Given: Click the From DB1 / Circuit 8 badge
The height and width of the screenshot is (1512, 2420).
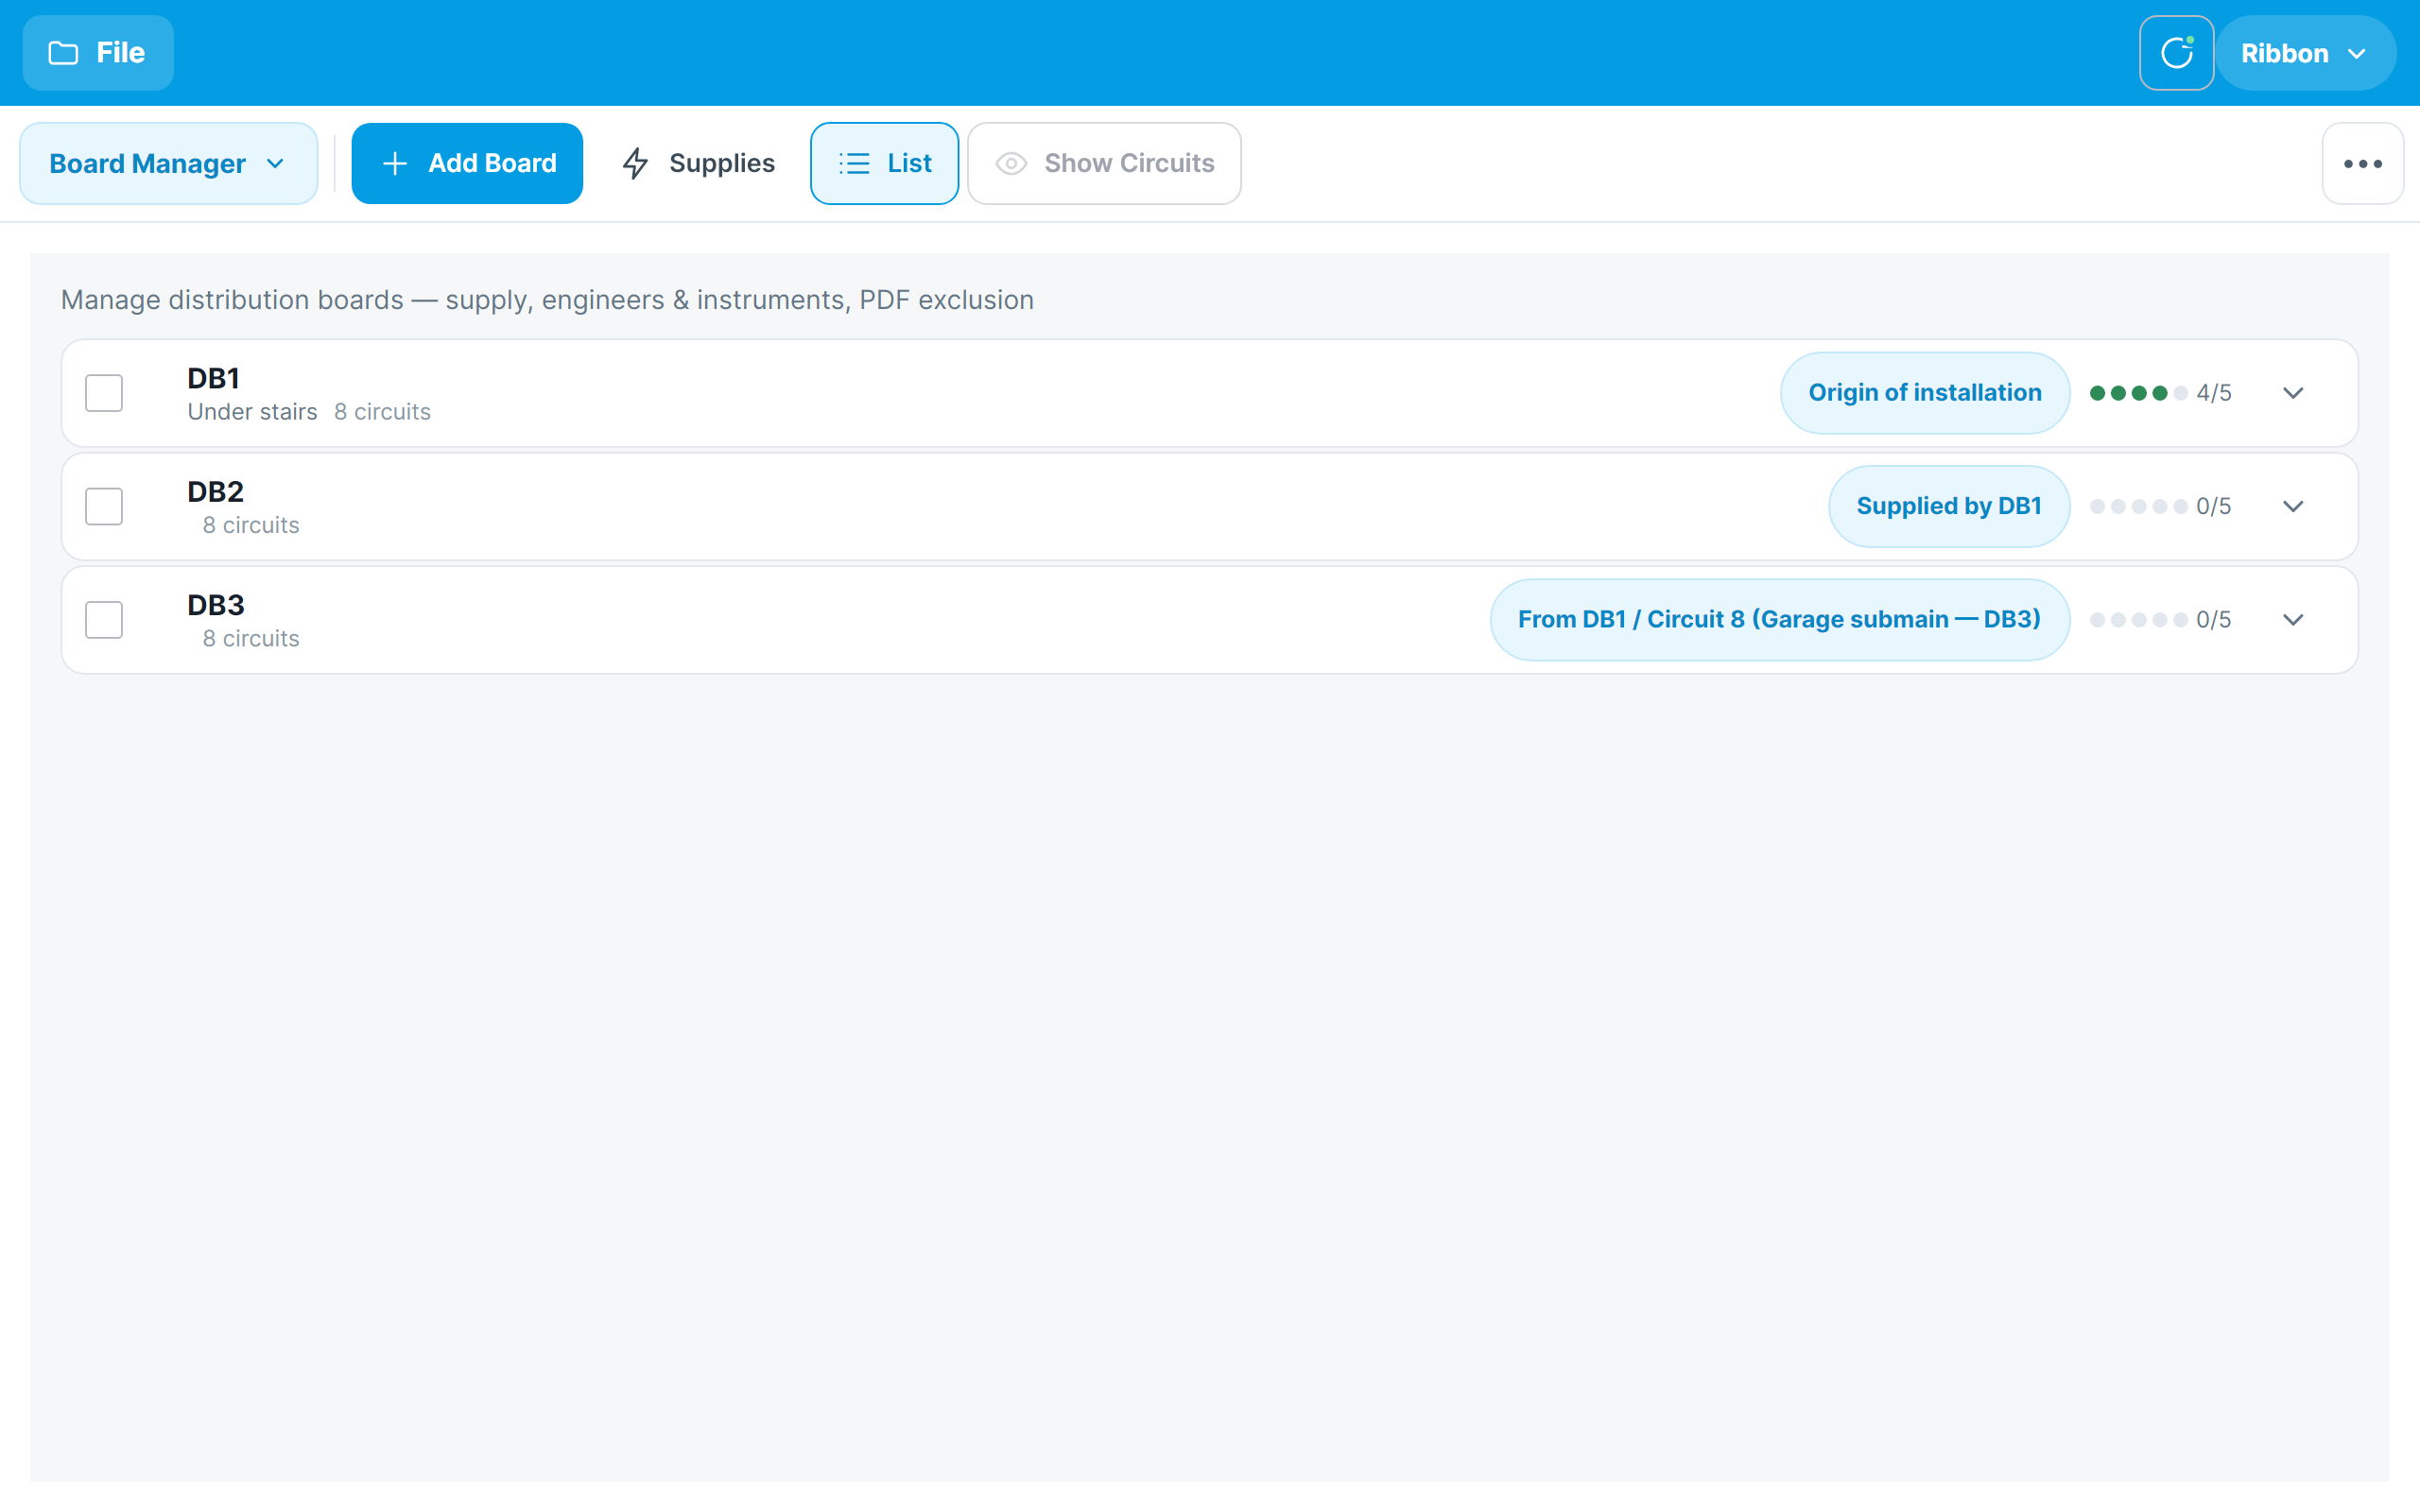Looking at the screenshot, I should (x=1779, y=619).
